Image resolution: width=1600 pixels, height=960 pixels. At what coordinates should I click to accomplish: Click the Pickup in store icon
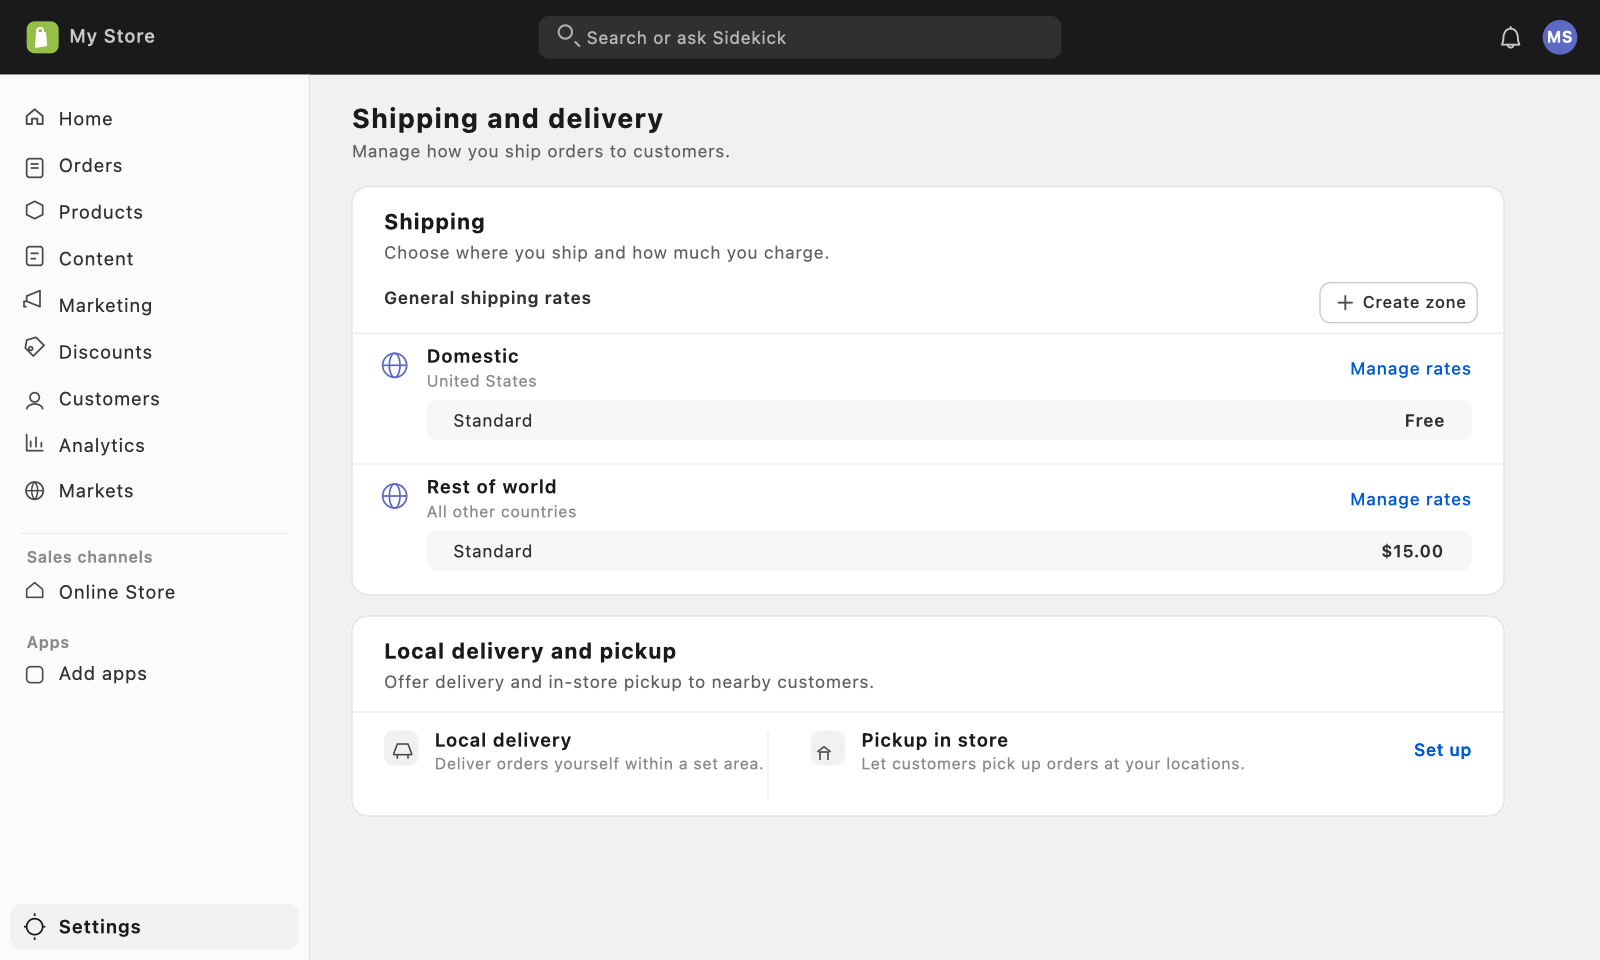(x=828, y=749)
